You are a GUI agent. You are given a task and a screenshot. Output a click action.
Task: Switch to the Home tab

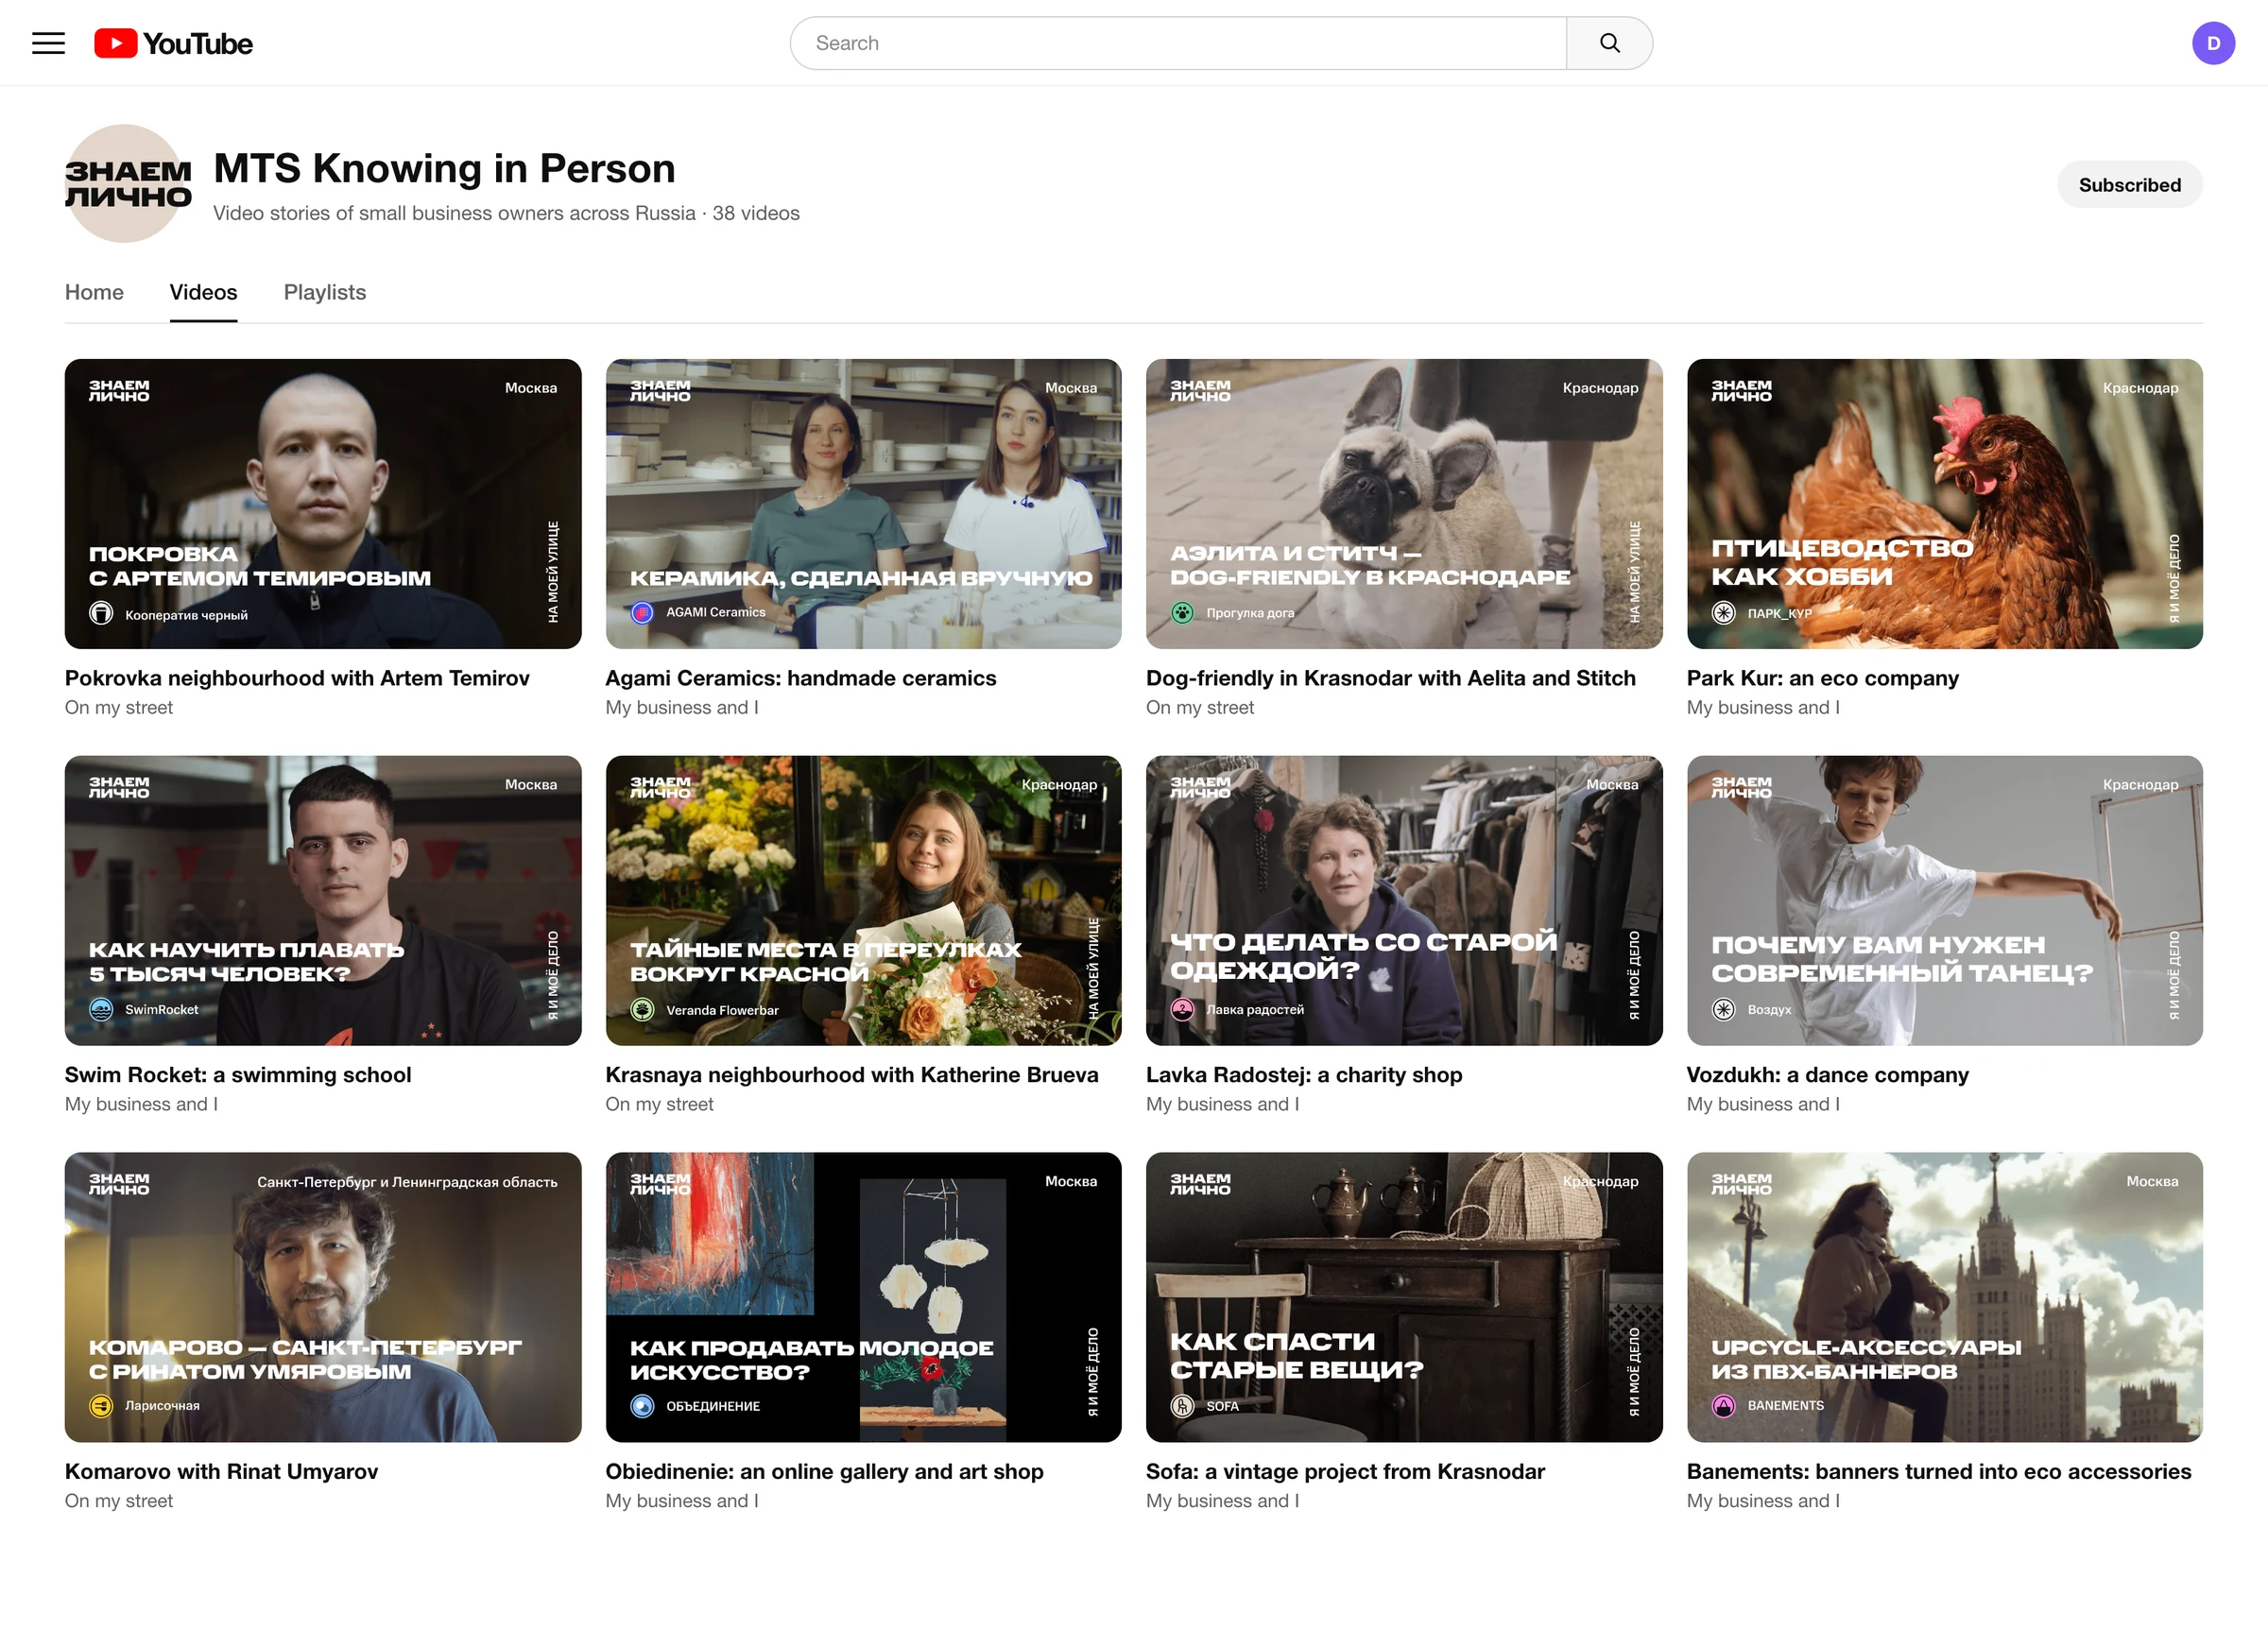[94, 292]
